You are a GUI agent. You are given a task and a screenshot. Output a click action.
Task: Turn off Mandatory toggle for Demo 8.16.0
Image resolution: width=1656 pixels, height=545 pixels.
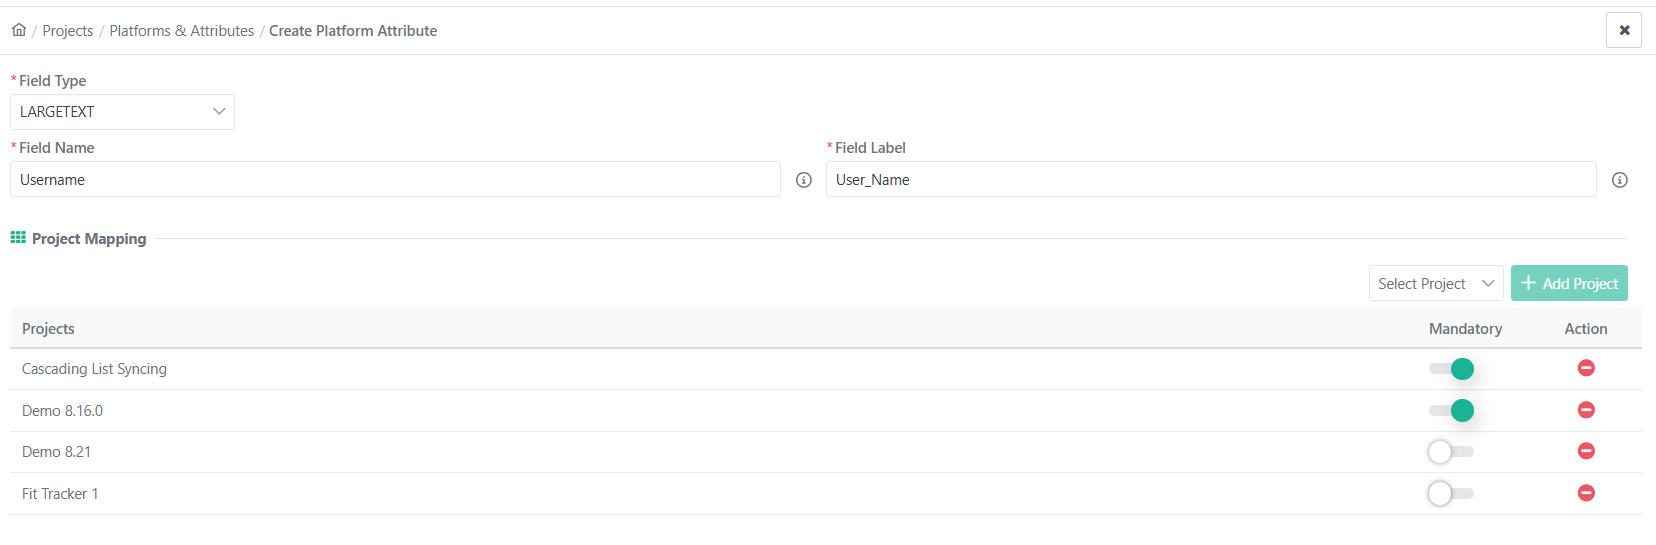pos(1451,410)
